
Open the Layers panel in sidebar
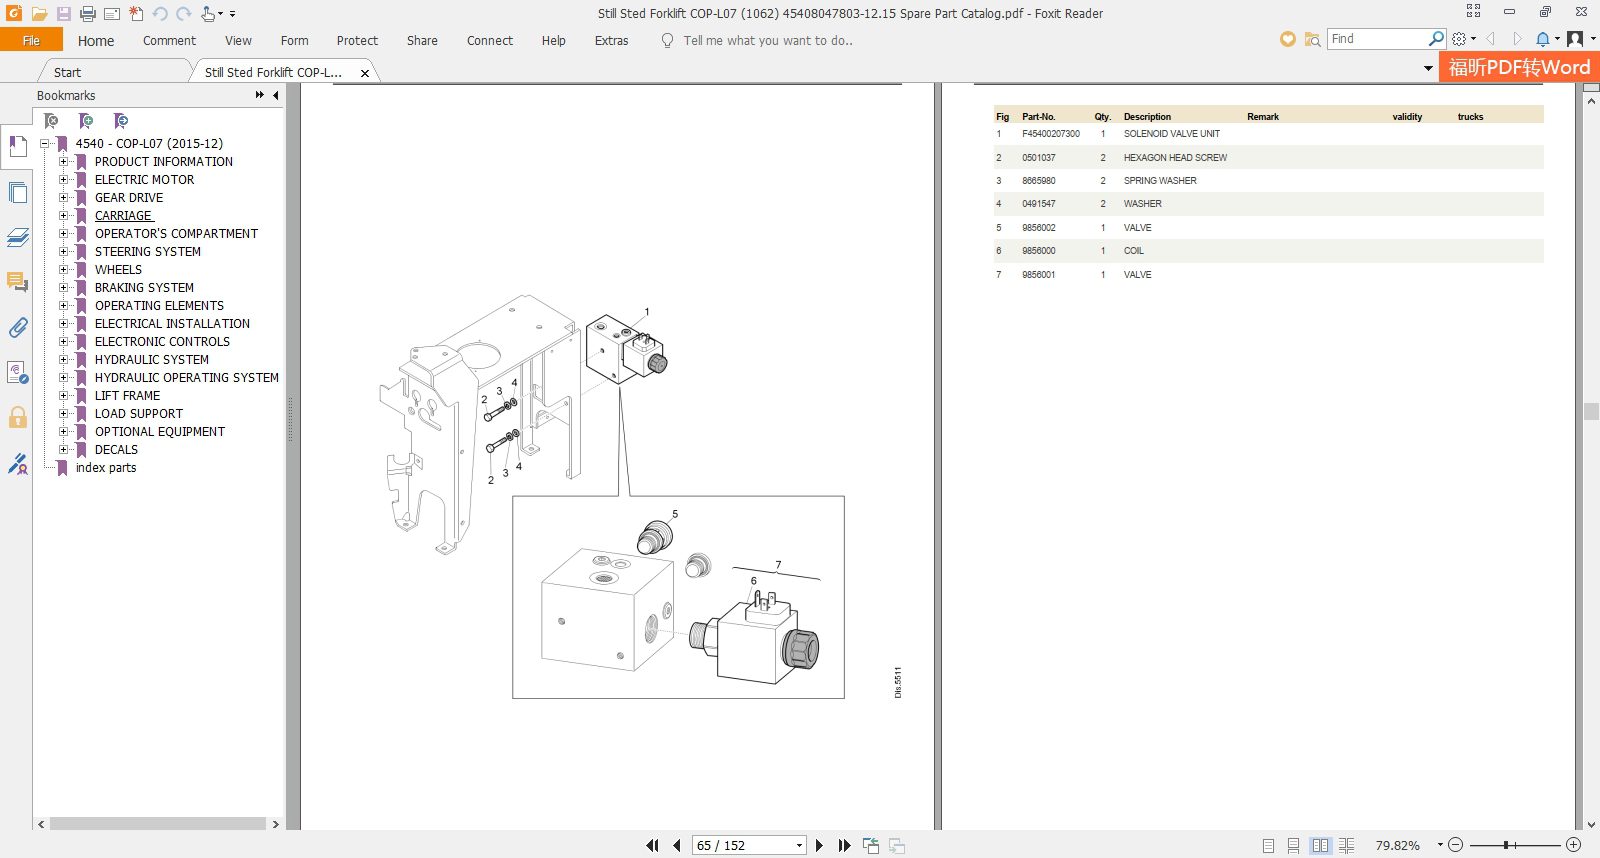17,237
